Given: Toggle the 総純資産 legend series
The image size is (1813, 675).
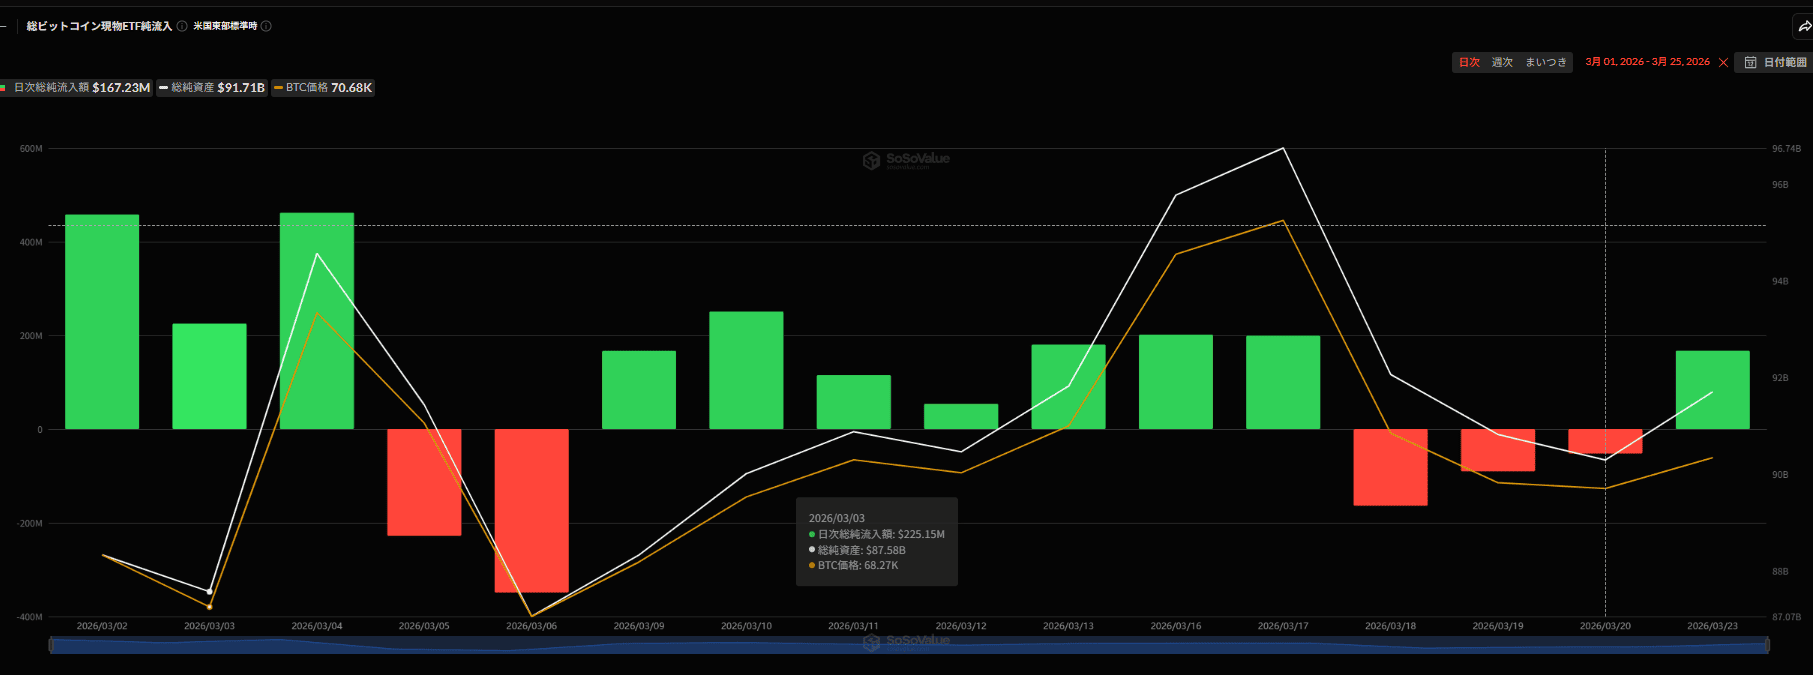Looking at the screenshot, I should (211, 88).
